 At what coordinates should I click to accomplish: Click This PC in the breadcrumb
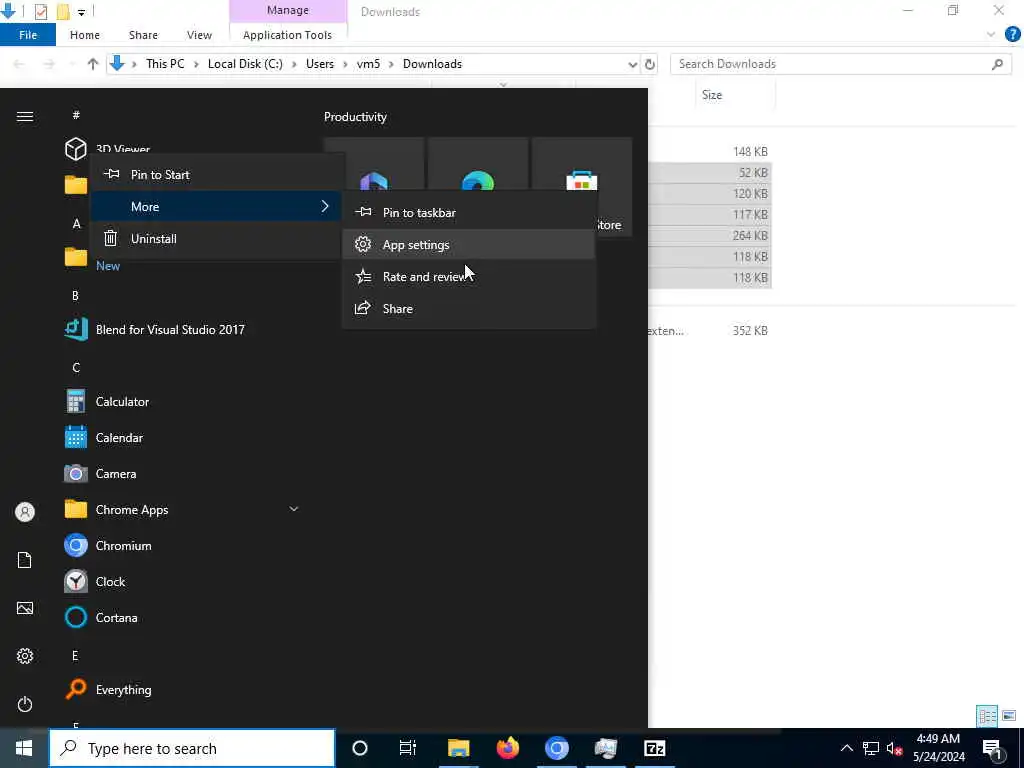click(x=165, y=64)
